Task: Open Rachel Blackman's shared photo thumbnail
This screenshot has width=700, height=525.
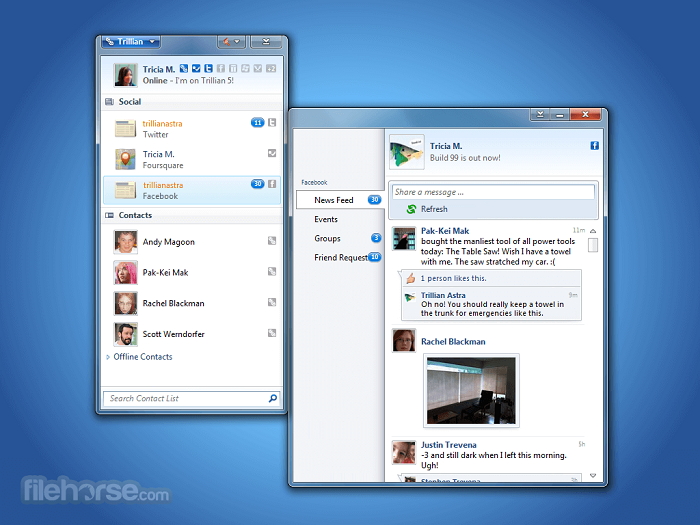Action: click(x=471, y=390)
